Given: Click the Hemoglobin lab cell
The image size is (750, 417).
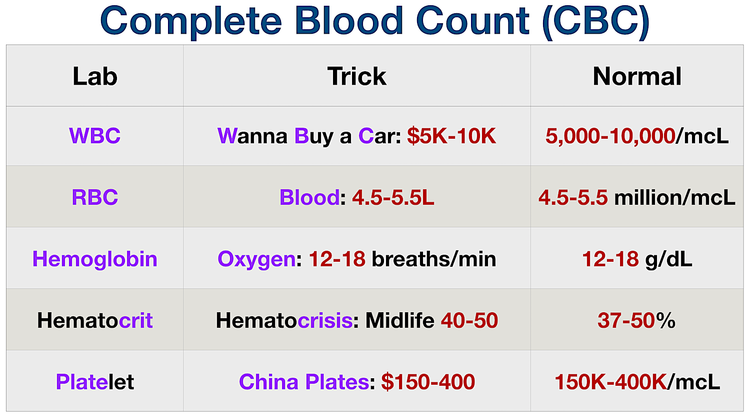Looking at the screenshot, I should [x=95, y=259].
